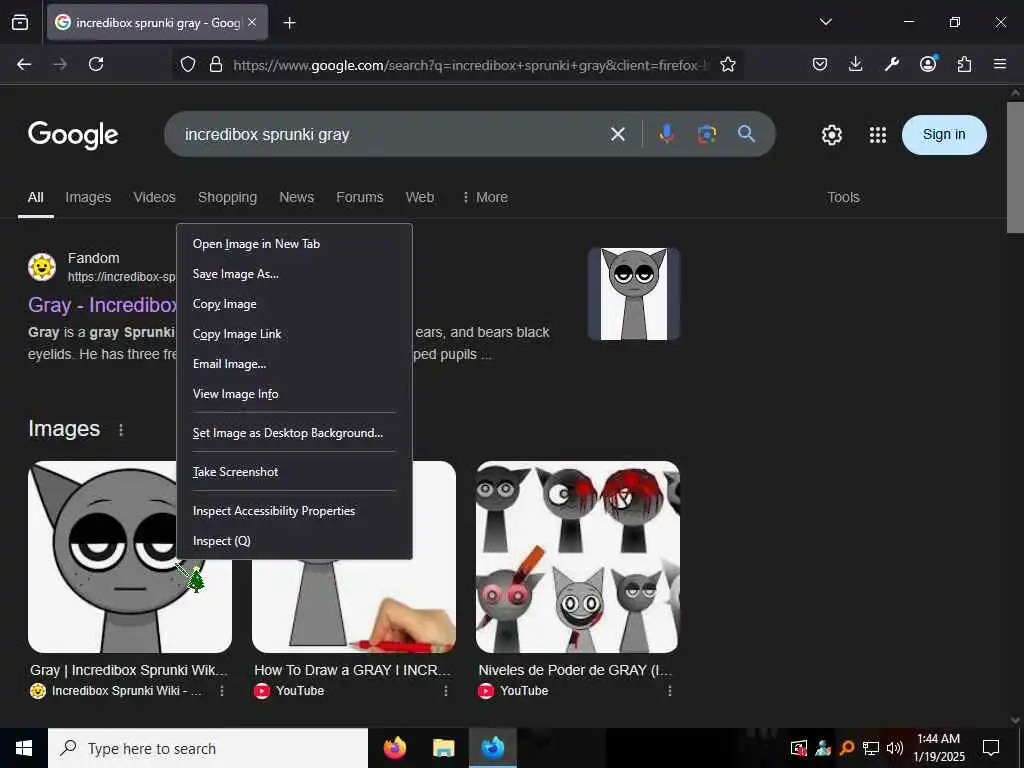This screenshot has width=1024, height=768.
Task: Select Copy Image menu entry
Action: point(294,304)
